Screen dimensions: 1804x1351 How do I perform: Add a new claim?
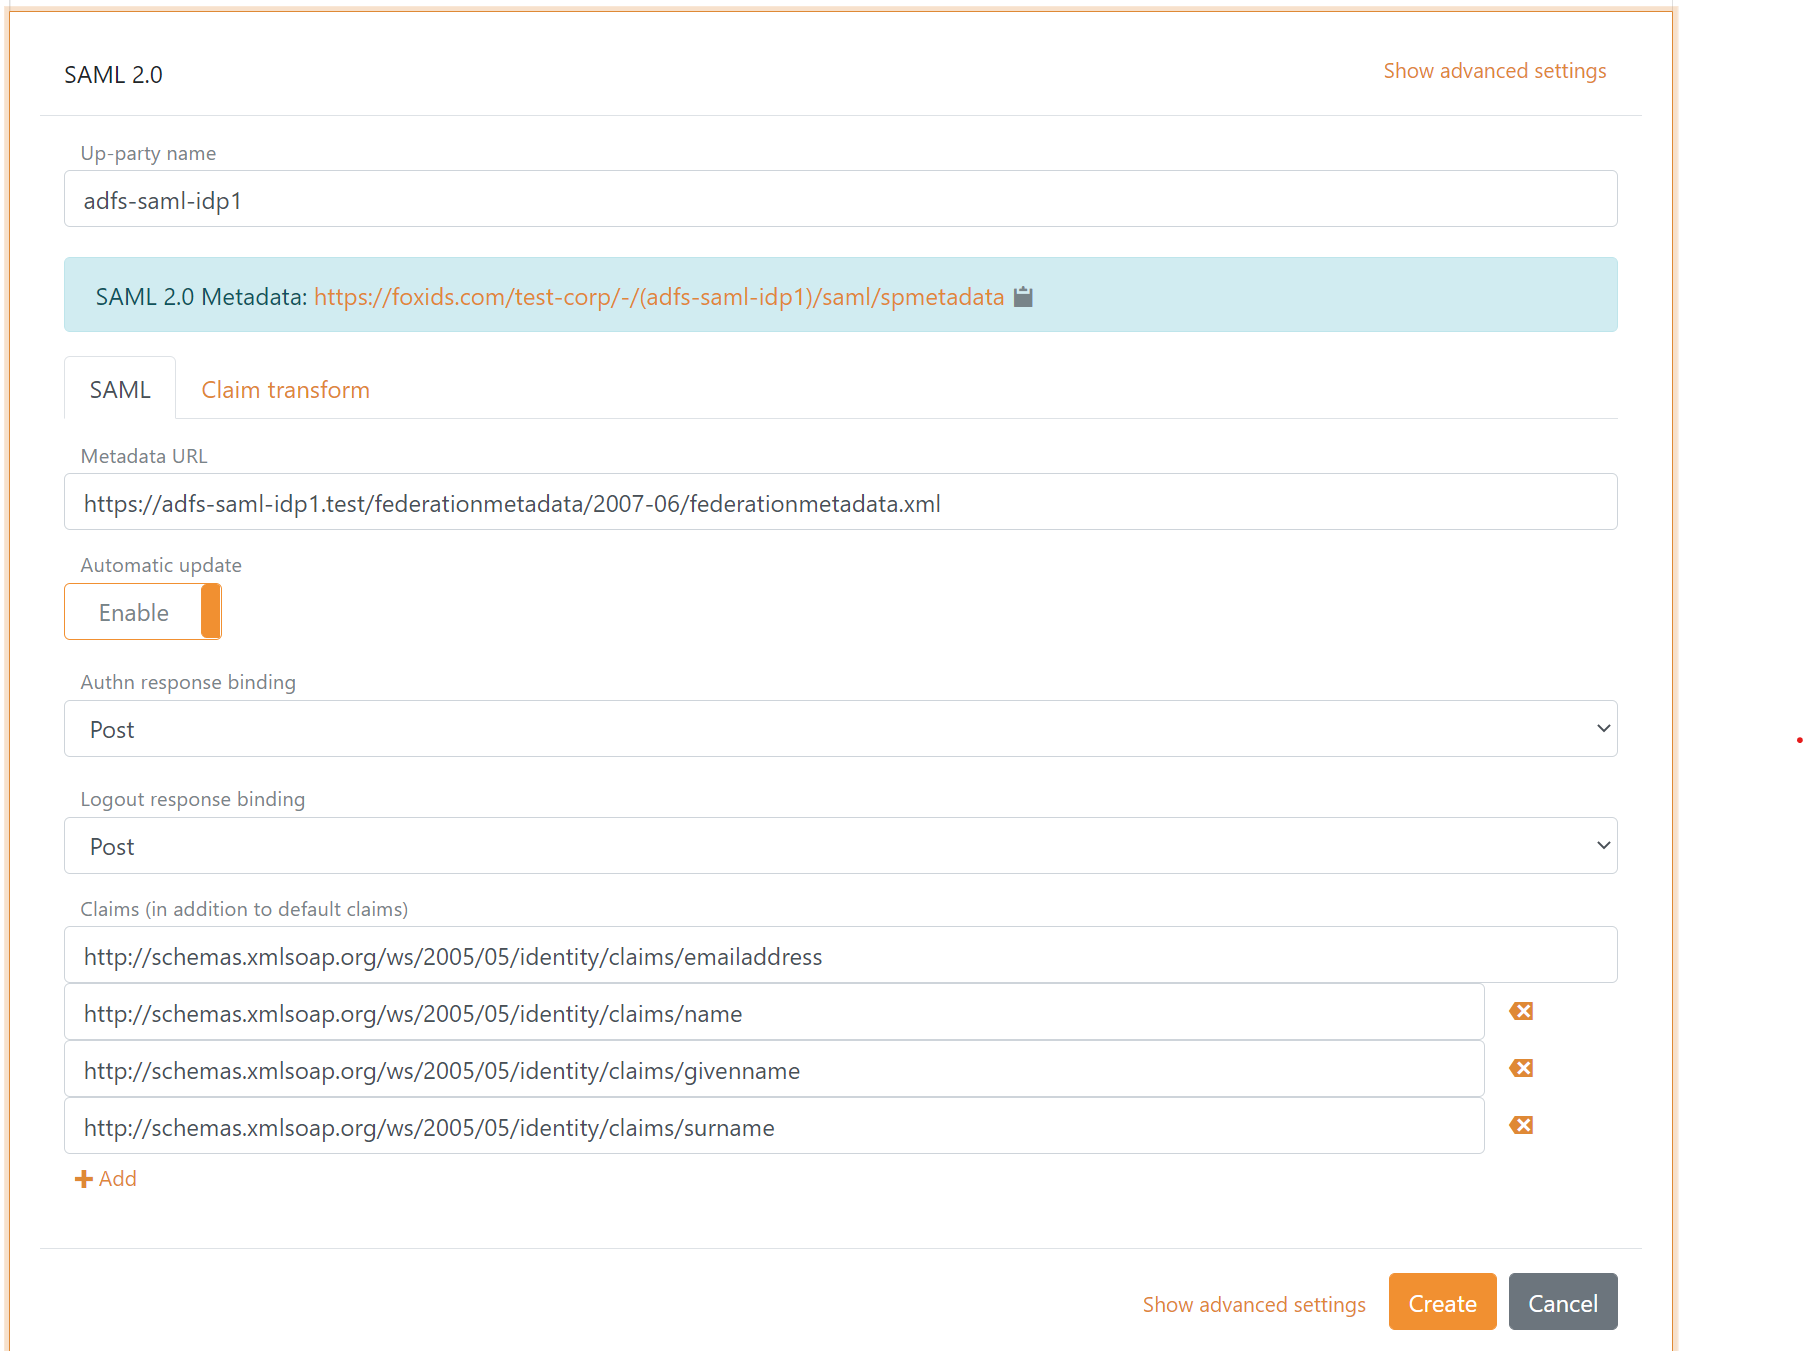tap(105, 1178)
